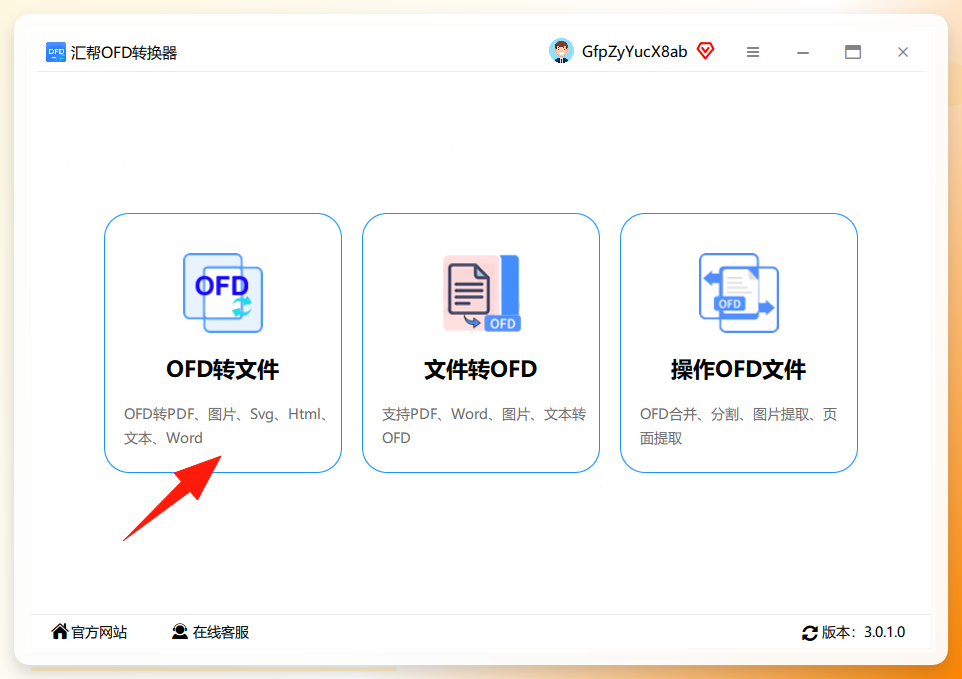Open the 在线客服 link
Viewport: 962px width, 679px height.
[x=221, y=632]
